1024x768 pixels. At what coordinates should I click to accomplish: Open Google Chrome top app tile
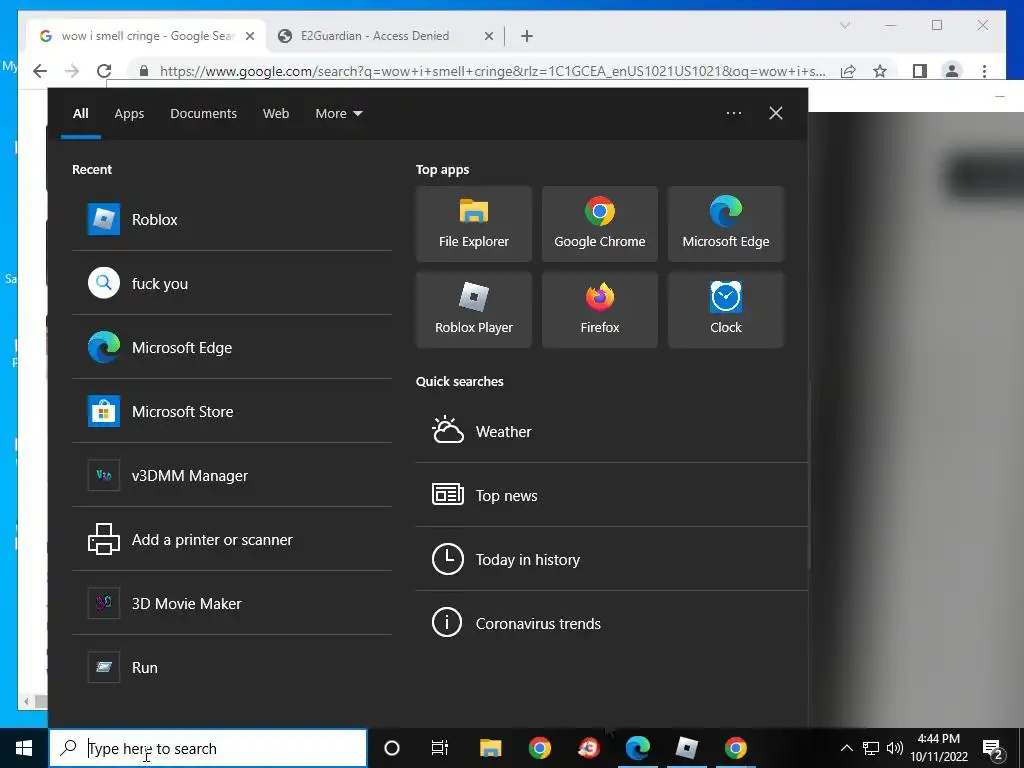pyautogui.click(x=600, y=224)
